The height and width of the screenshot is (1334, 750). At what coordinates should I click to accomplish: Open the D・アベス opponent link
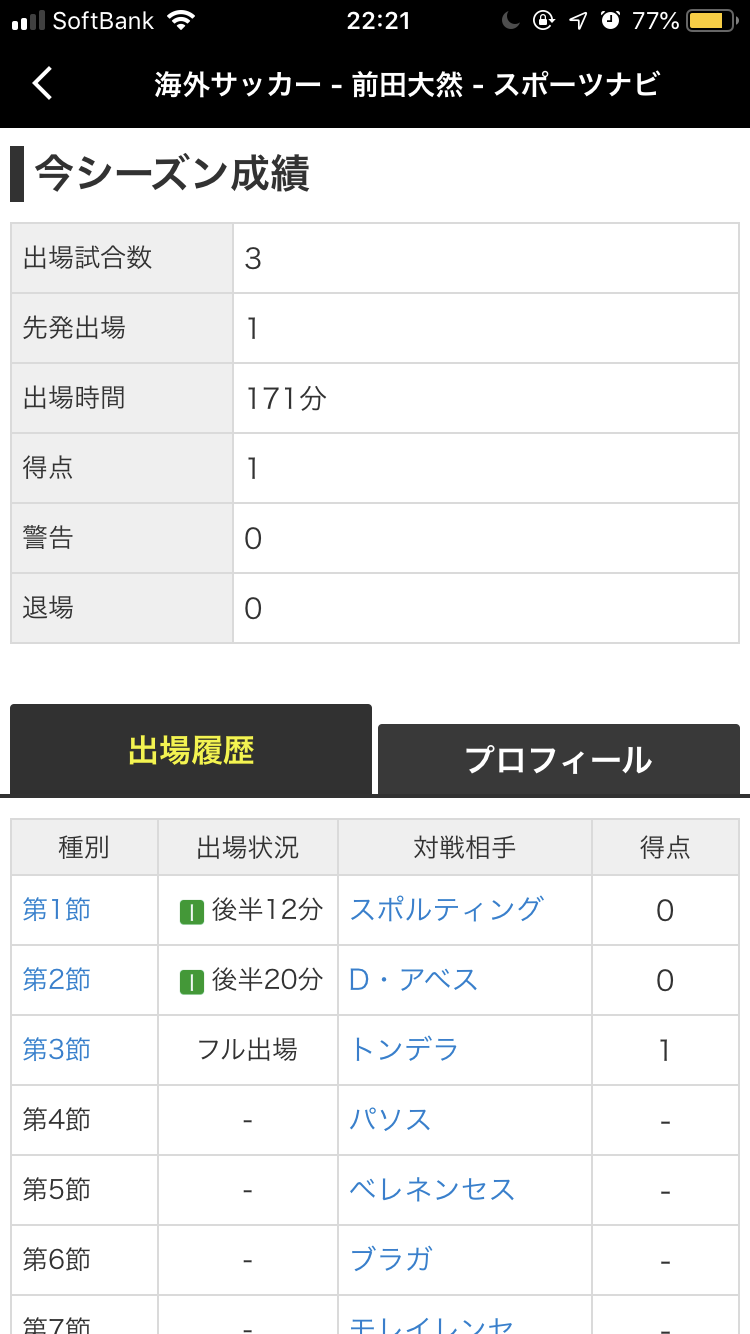tap(414, 979)
